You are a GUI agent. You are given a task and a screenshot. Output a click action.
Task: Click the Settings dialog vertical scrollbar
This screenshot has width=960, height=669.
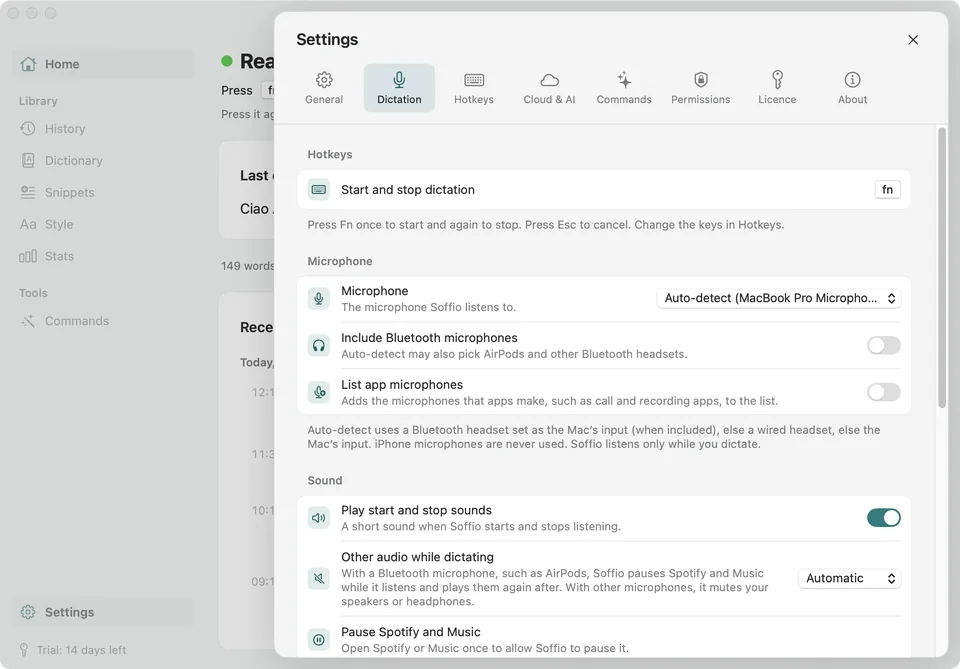click(x=942, y=267)
